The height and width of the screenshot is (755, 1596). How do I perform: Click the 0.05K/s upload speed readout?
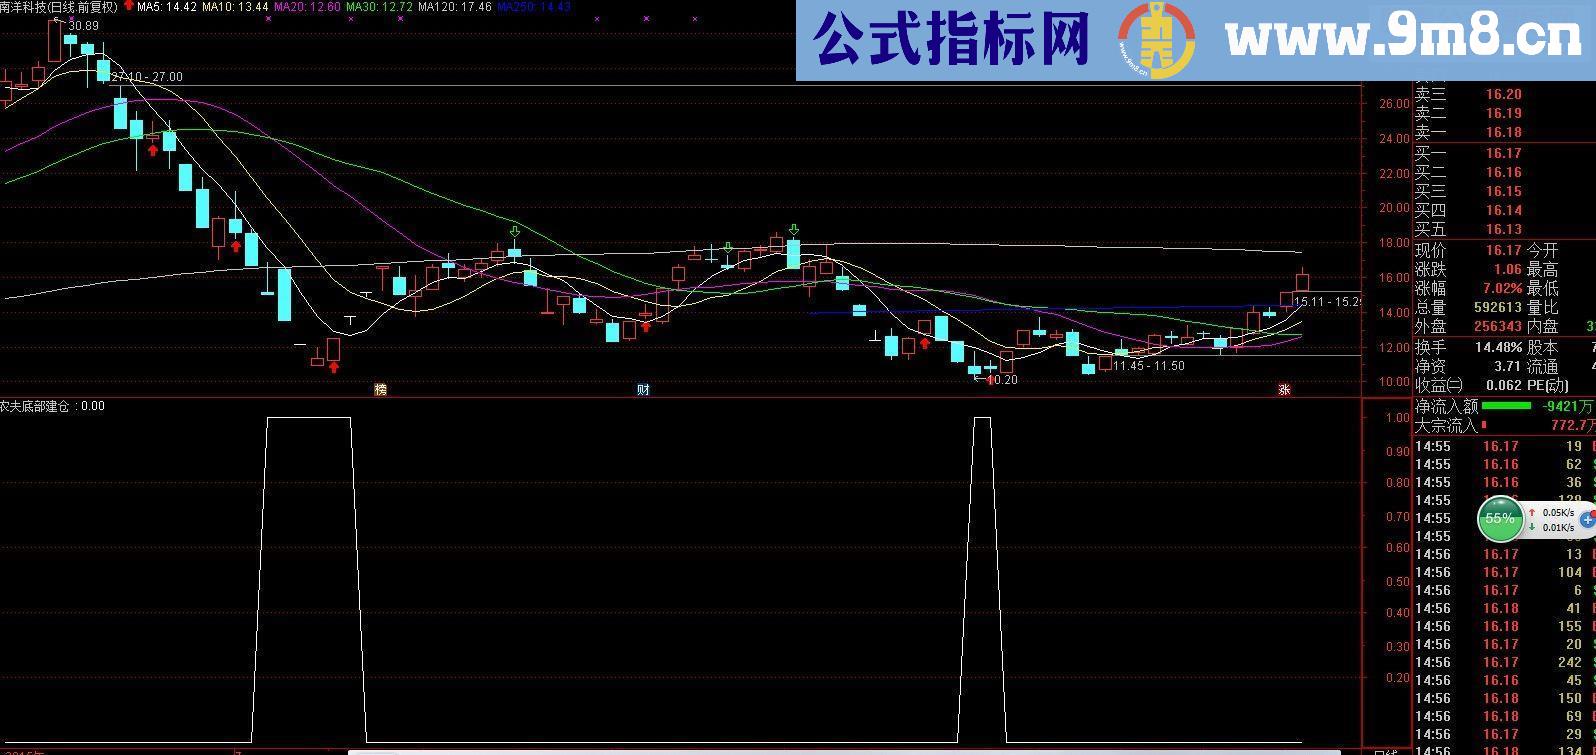coord(1556,513)
